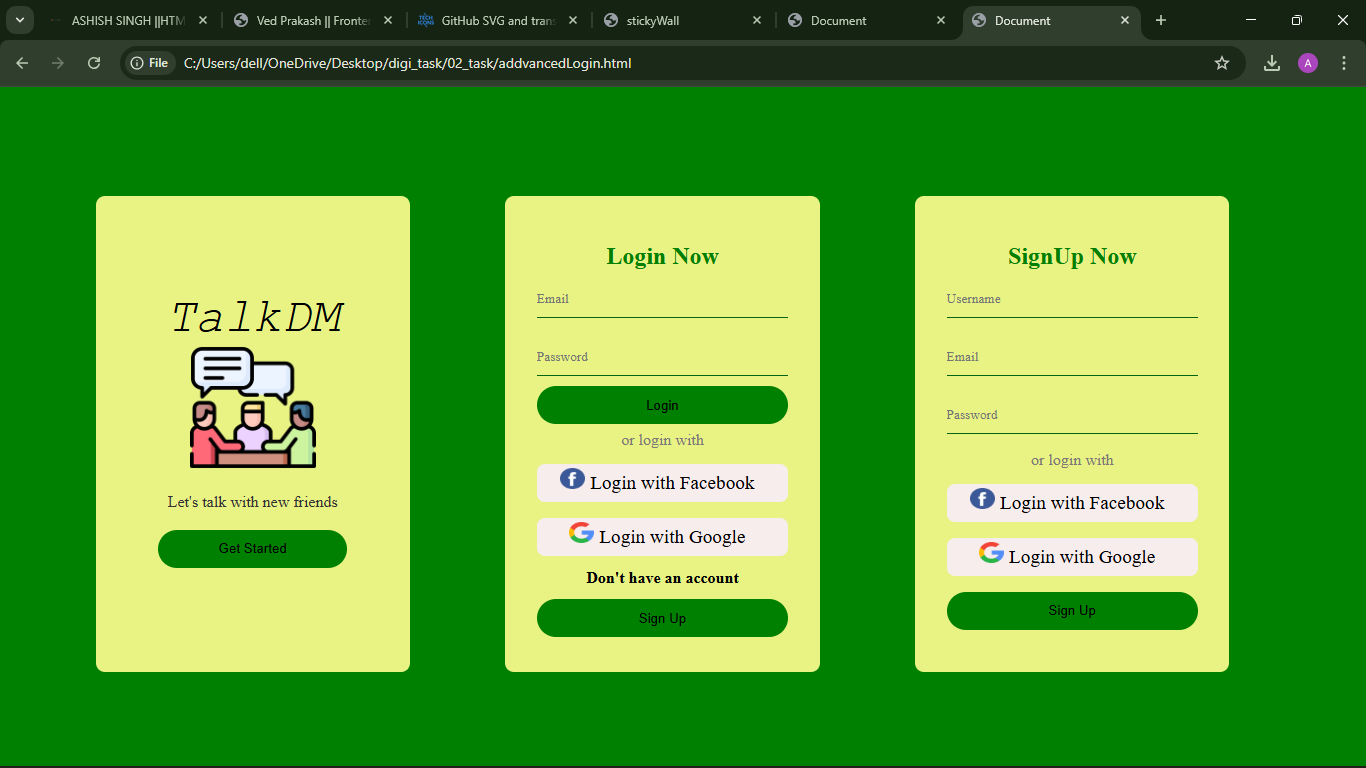The height and width of the screenshot is (768, 1366).
Task: Reload the page with the refresh icon
Action: [94, 63]
